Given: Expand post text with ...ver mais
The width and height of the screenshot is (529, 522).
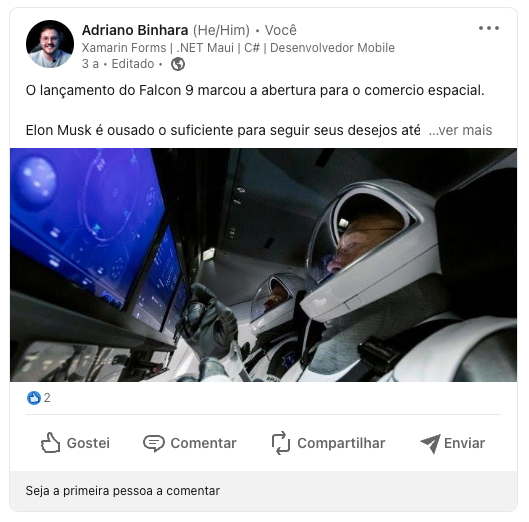Looking at the screenshot, I should [460, 130].
